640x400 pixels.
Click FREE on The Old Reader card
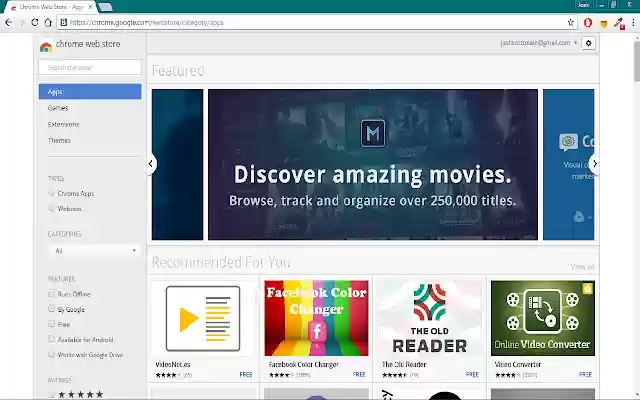(472, 374)
